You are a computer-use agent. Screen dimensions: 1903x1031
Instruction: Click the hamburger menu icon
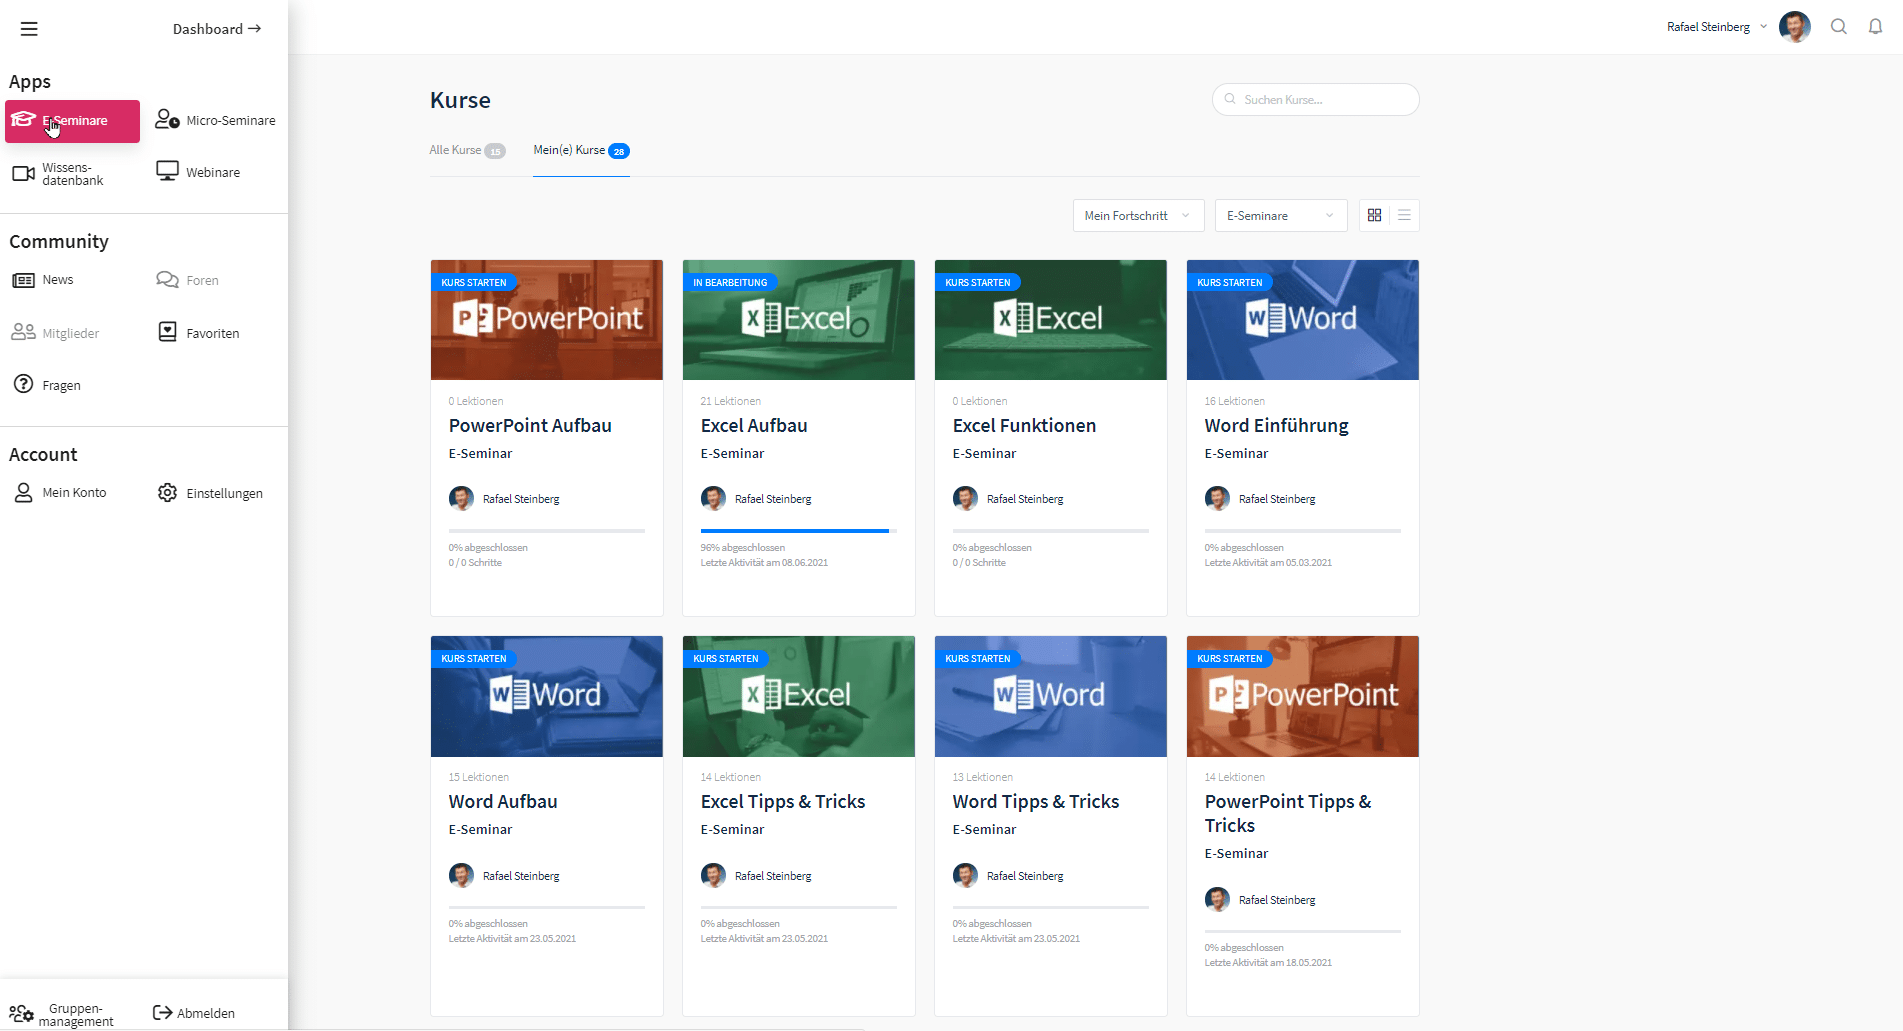click(x=29, y=29)
